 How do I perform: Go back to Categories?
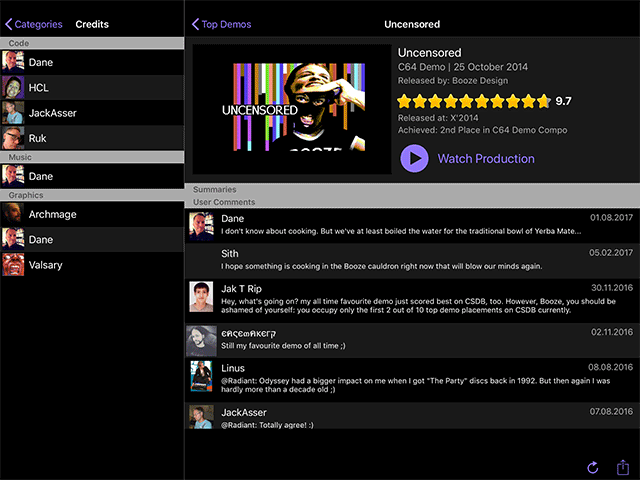click(33, 24)
